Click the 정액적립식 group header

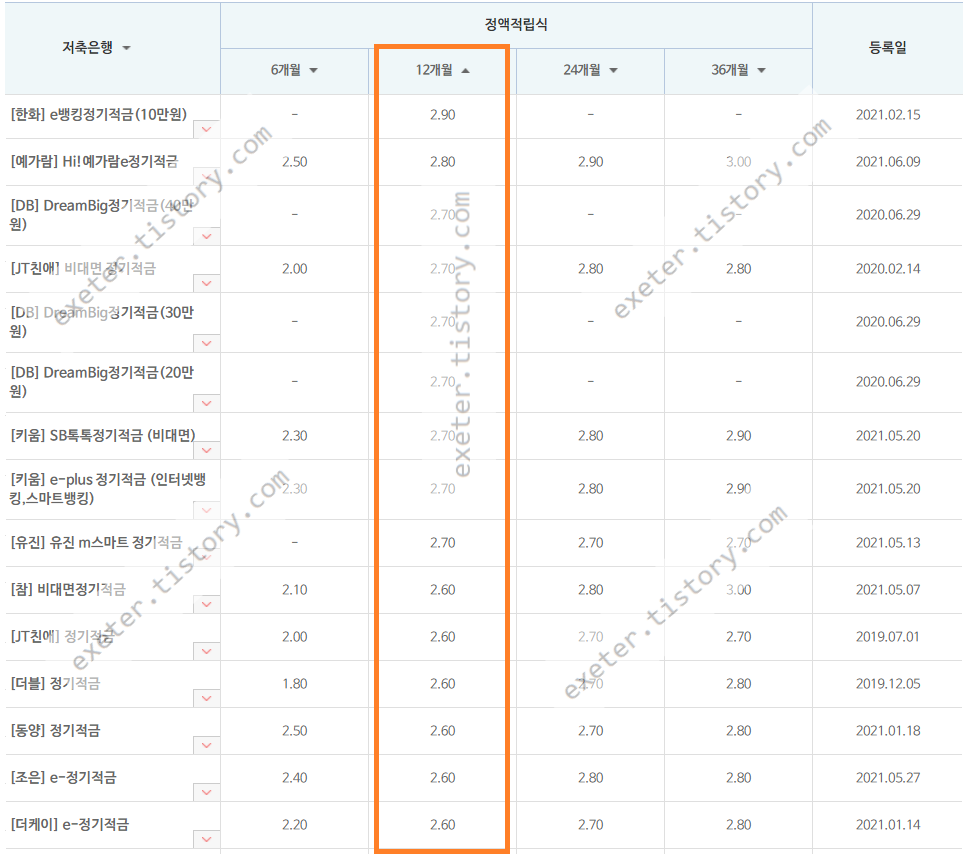tap(516, 25)
